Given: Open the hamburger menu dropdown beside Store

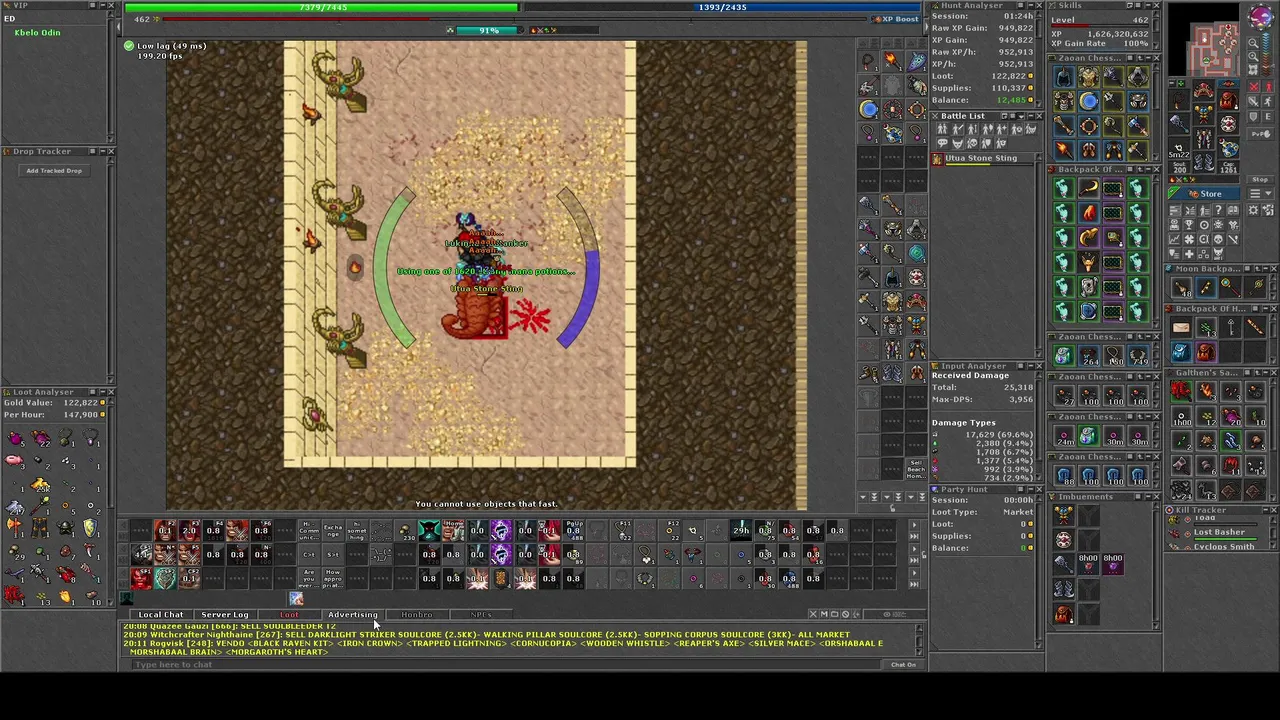Looking at the screenshot, I should [1260, 193].
